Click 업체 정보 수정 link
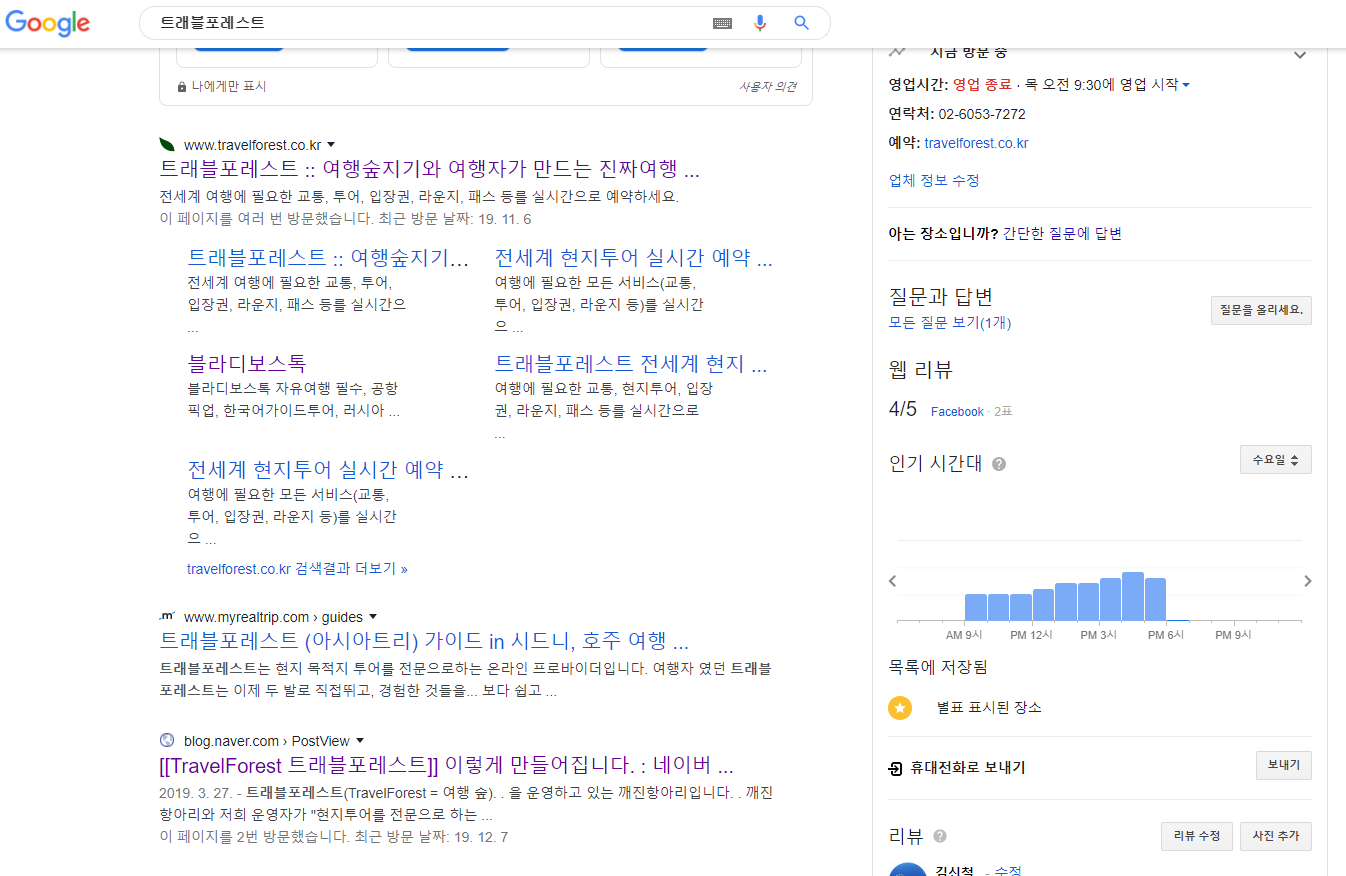 pos(934,181)
